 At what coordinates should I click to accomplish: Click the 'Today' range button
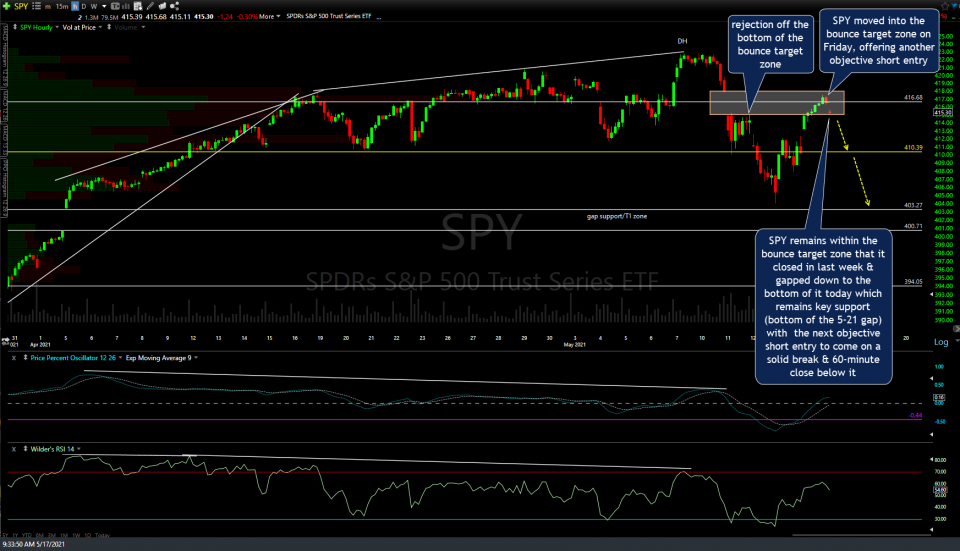tap(102, 535)
